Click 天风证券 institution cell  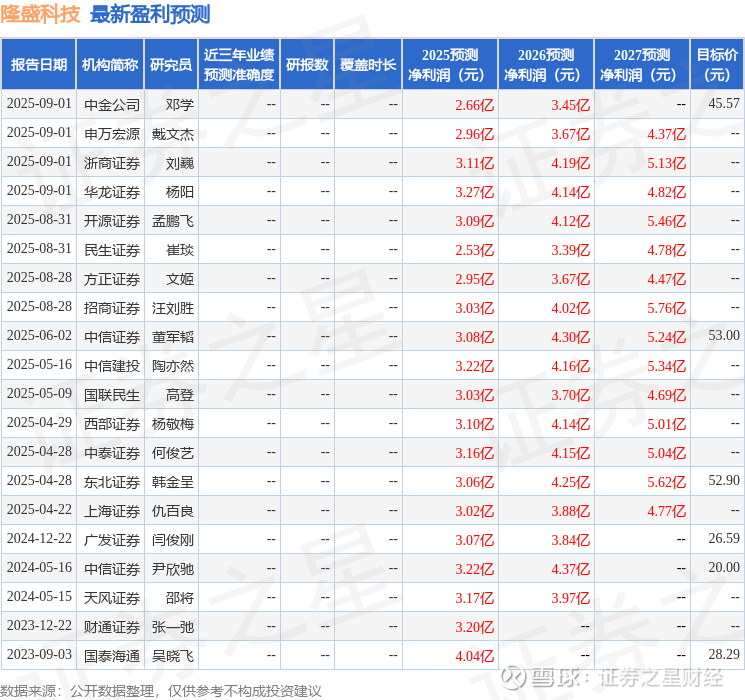coord(112,598)
